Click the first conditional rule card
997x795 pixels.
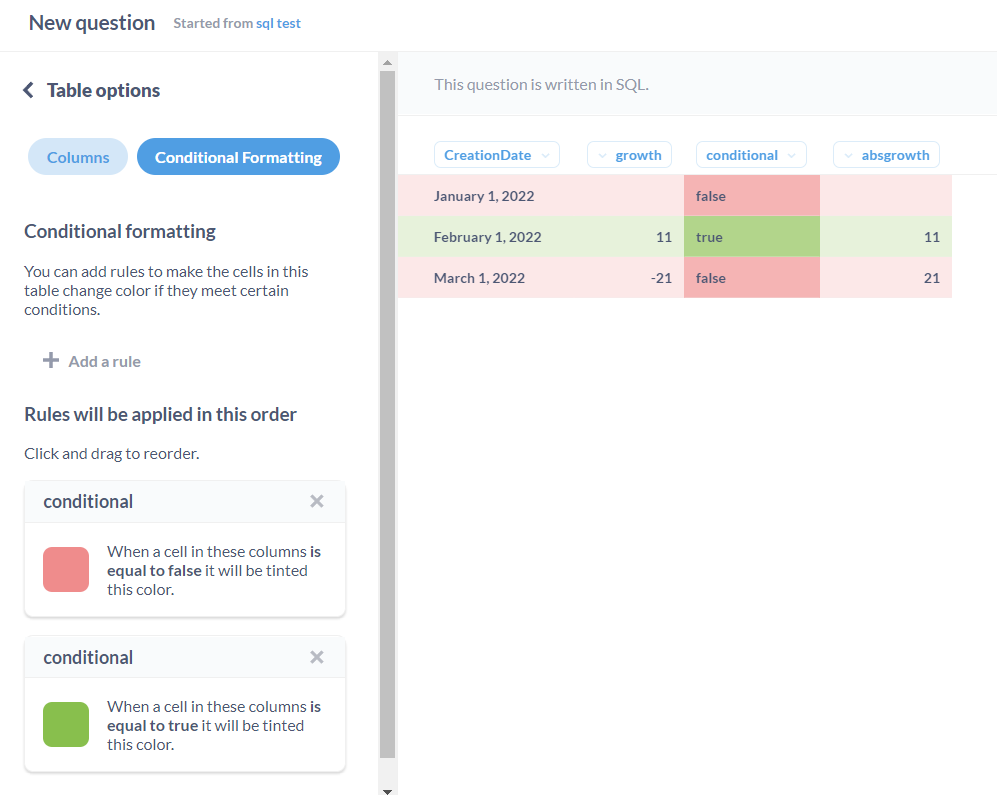click(184, 550)
